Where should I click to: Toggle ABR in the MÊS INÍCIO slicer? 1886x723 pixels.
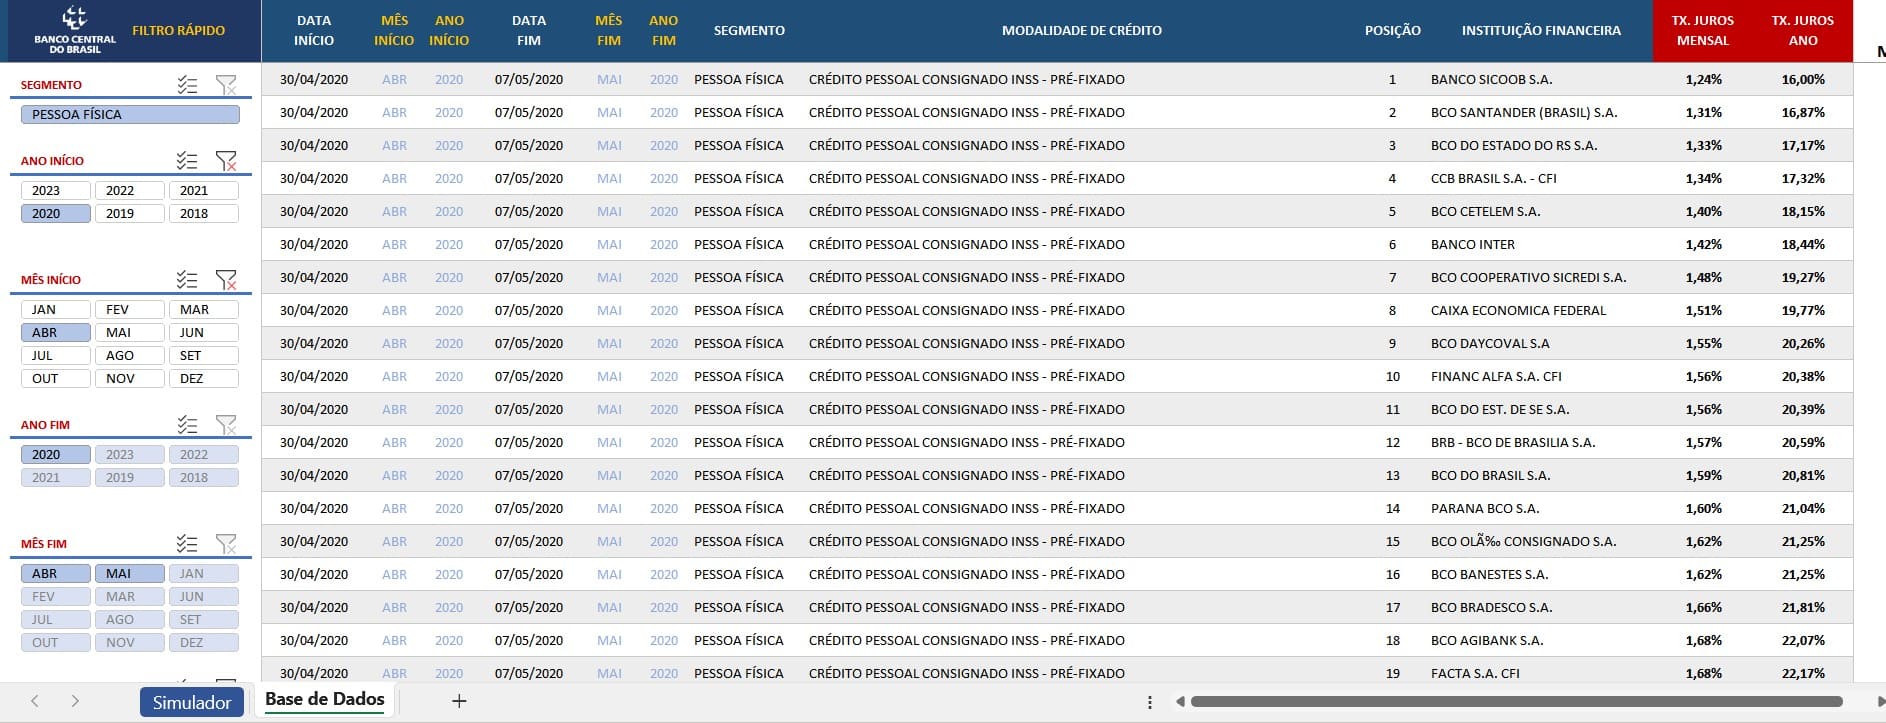pos(56,332)
